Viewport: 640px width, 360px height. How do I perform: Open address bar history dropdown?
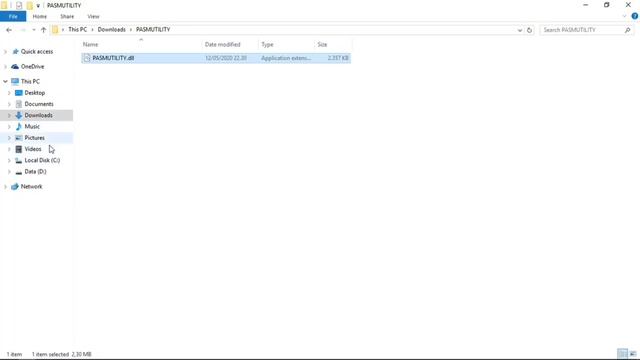(520, 30)
